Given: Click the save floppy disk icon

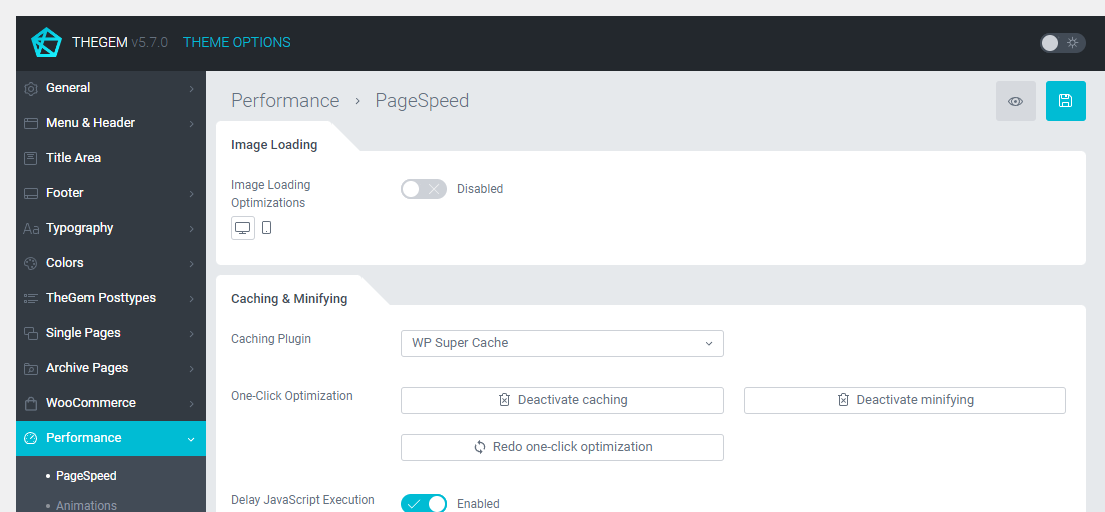Looking at the screenshot, I should pyautogui.click(x=1065, y=101).
